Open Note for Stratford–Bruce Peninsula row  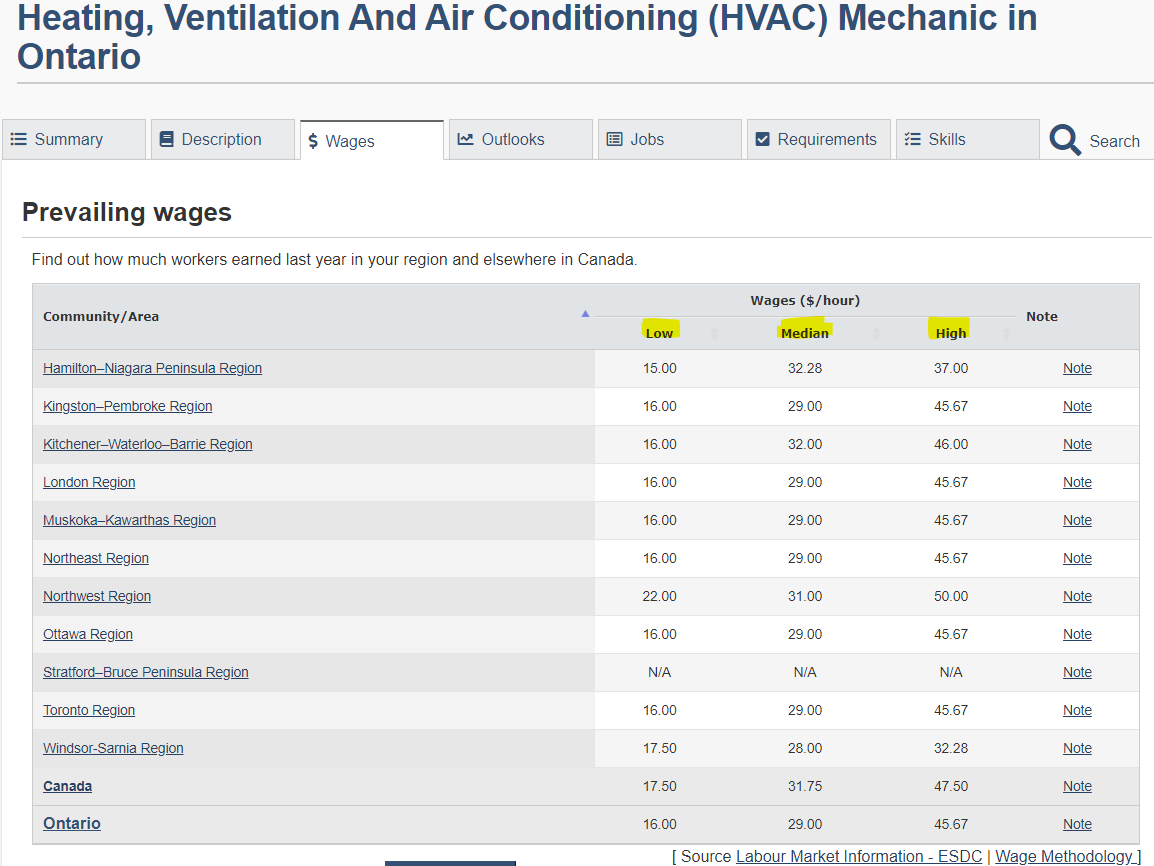[x=1077, y=672]
